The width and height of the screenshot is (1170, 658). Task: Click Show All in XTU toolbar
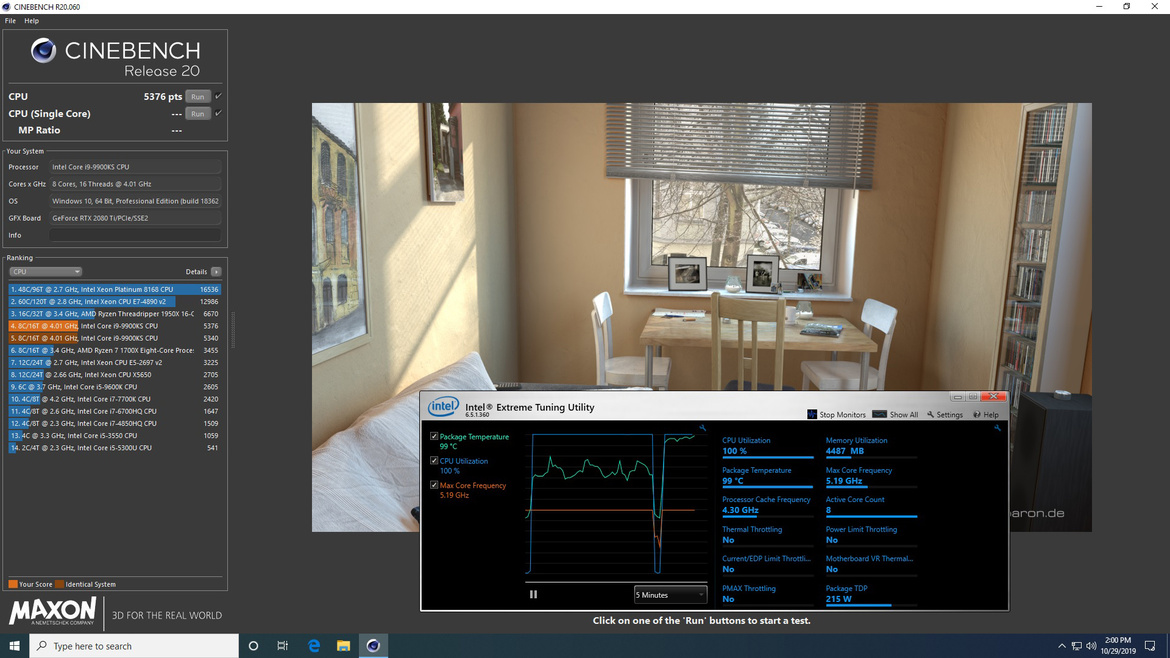pyautogui.click(x=895, y=415)
